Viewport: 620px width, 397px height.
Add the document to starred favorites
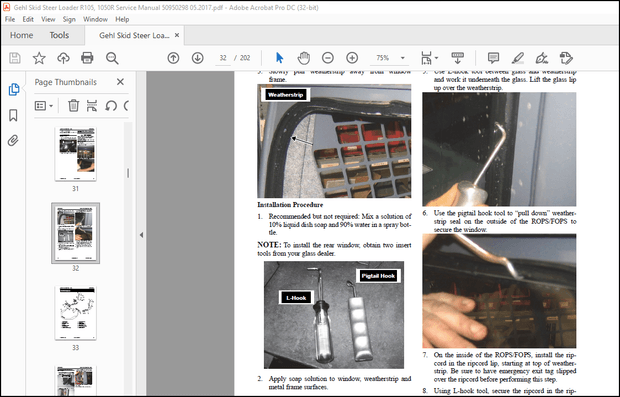(39, 58)
